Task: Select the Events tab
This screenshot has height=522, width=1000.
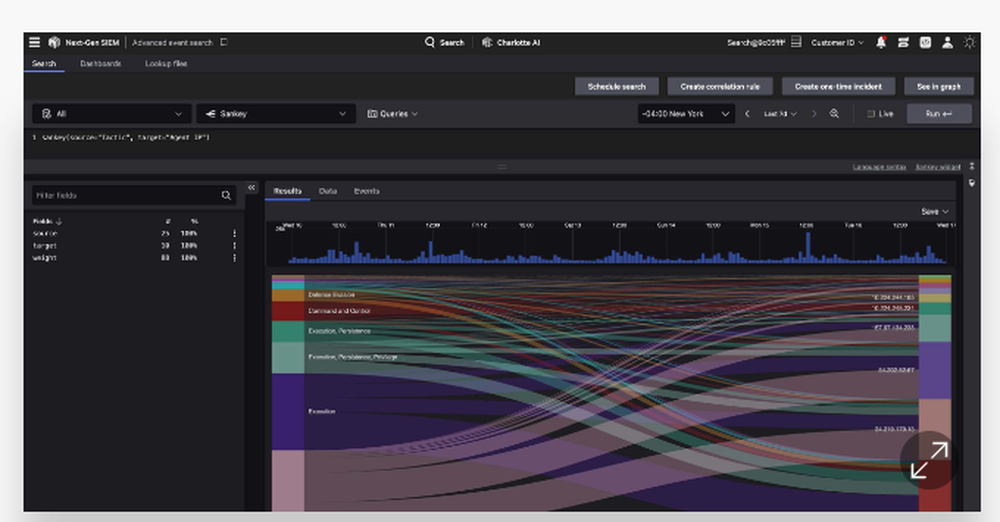Action: pyautogui.click(x=367, y=191)
